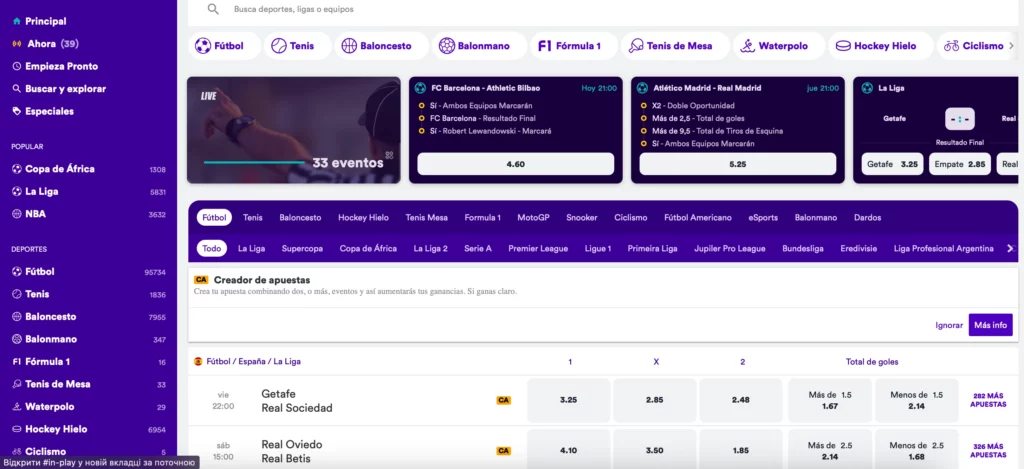Select the Premier League league tab
Image resolution: width=1024 pixels, height=469 pixels.
coord(538,248)
